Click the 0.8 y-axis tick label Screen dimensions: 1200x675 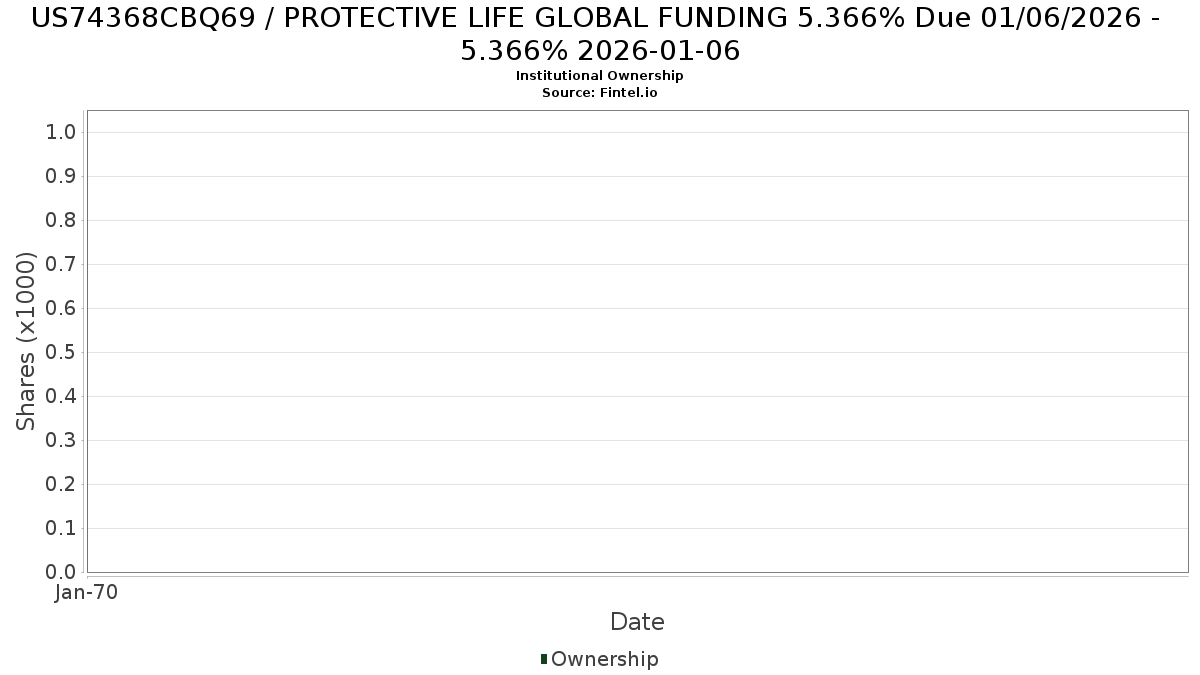coord(61,221)
